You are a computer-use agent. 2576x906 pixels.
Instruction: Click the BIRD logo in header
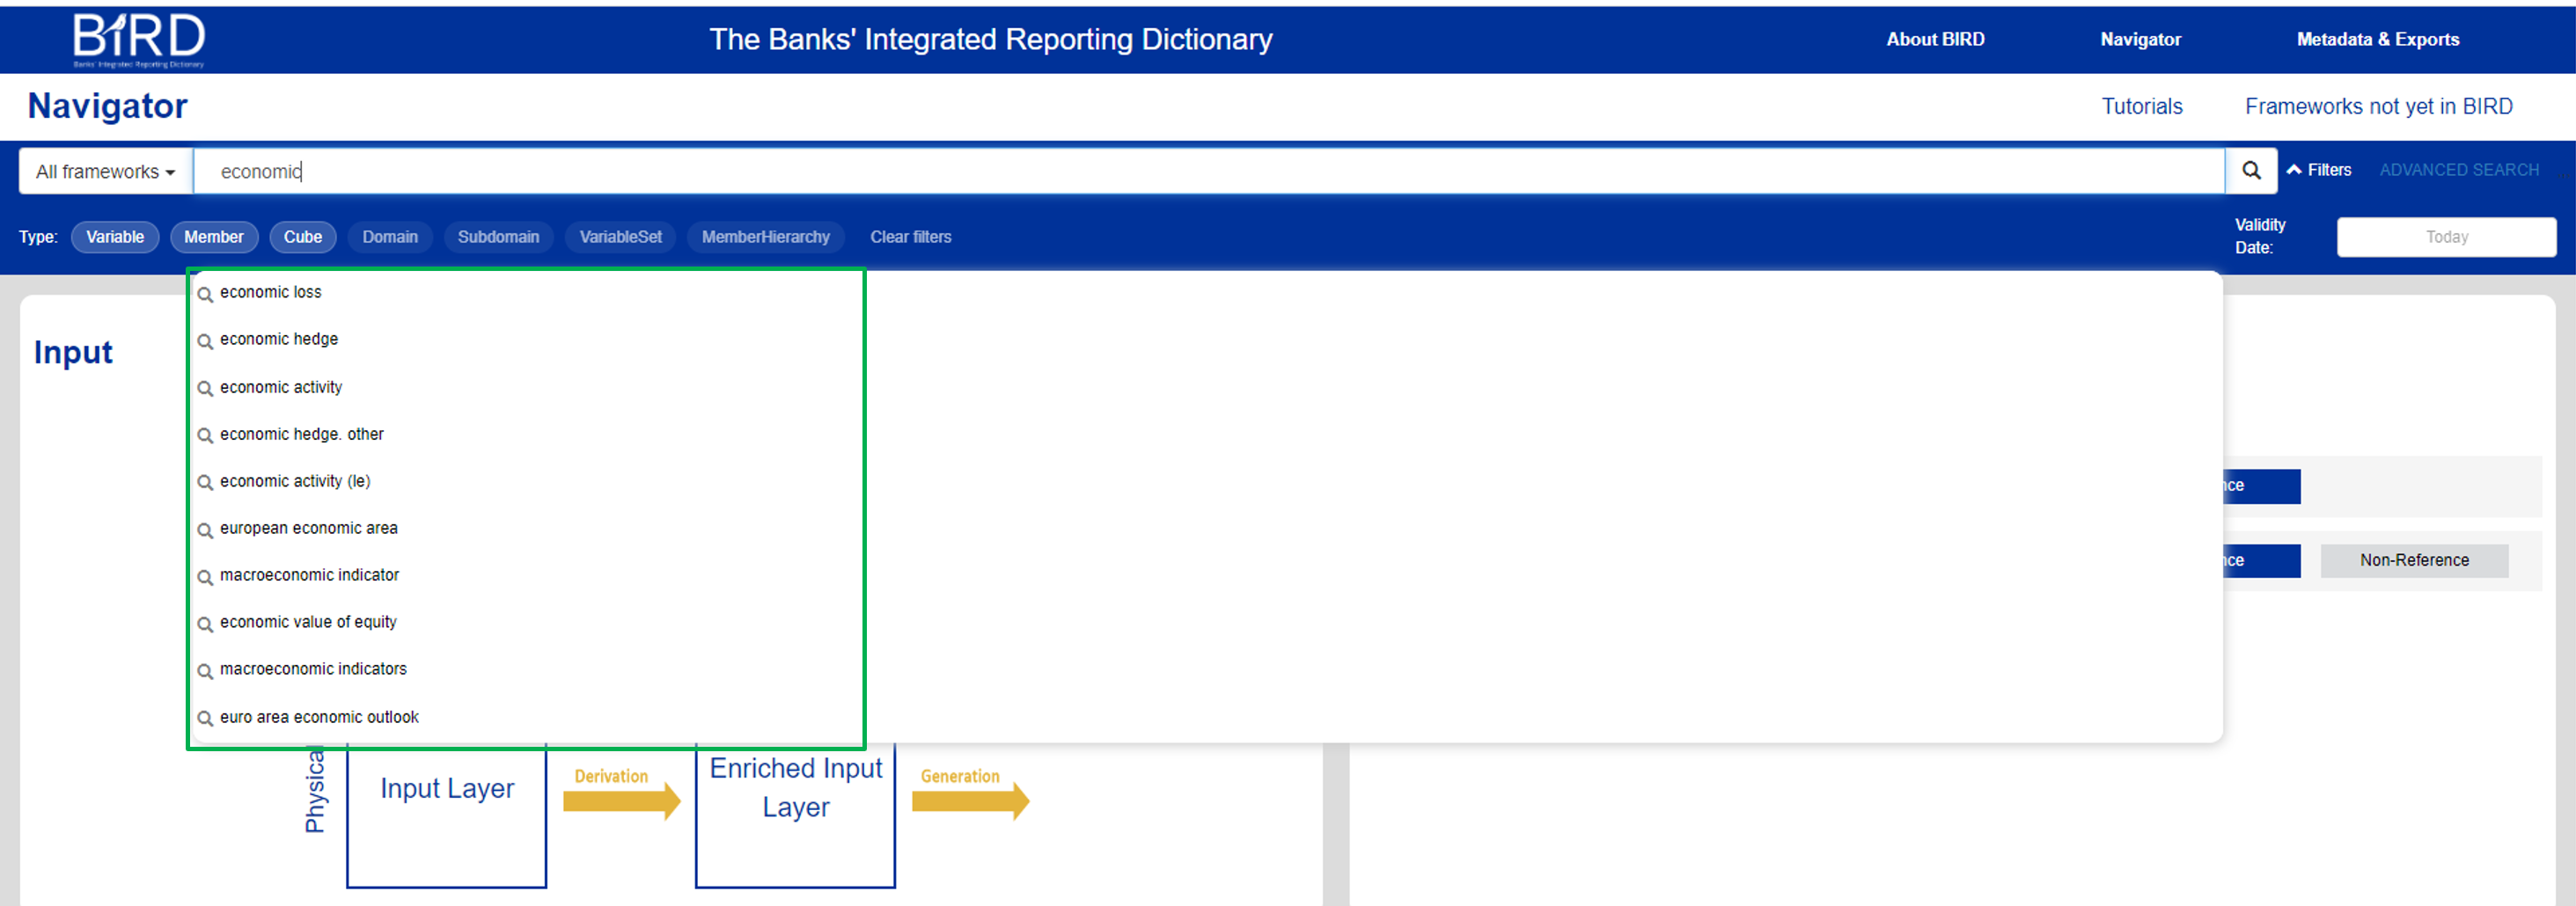point(139,40)
